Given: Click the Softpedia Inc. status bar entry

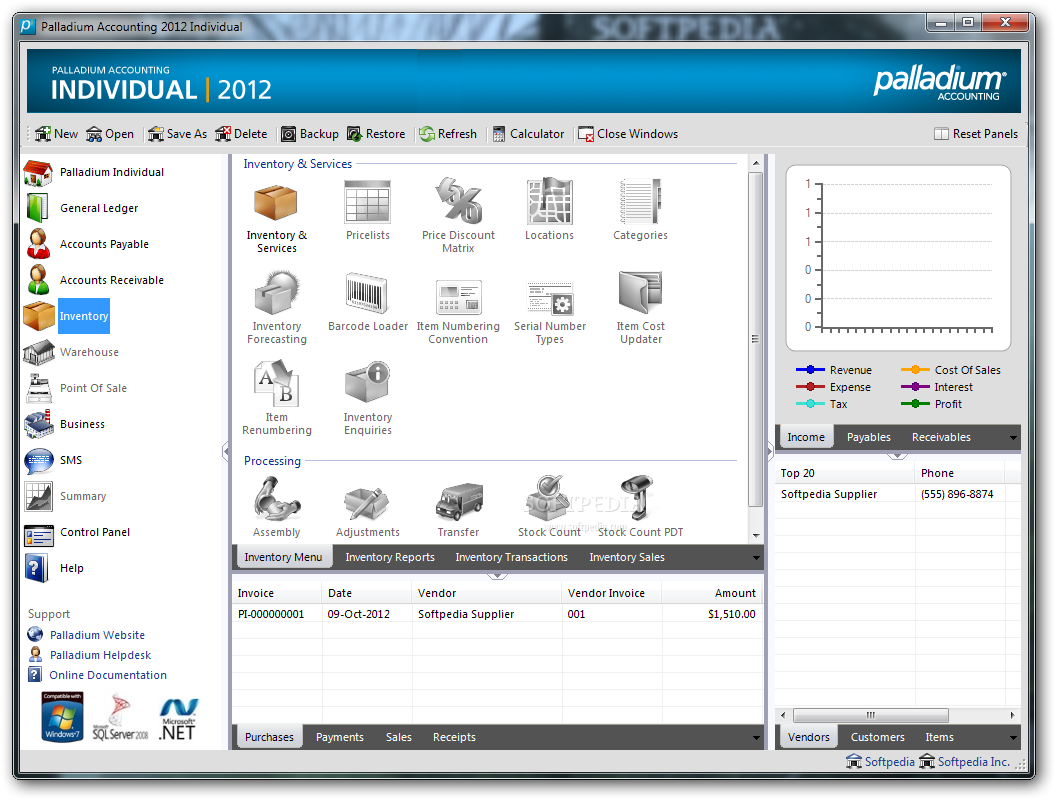Looking at the screenshot, I should (x=965, y=762).
